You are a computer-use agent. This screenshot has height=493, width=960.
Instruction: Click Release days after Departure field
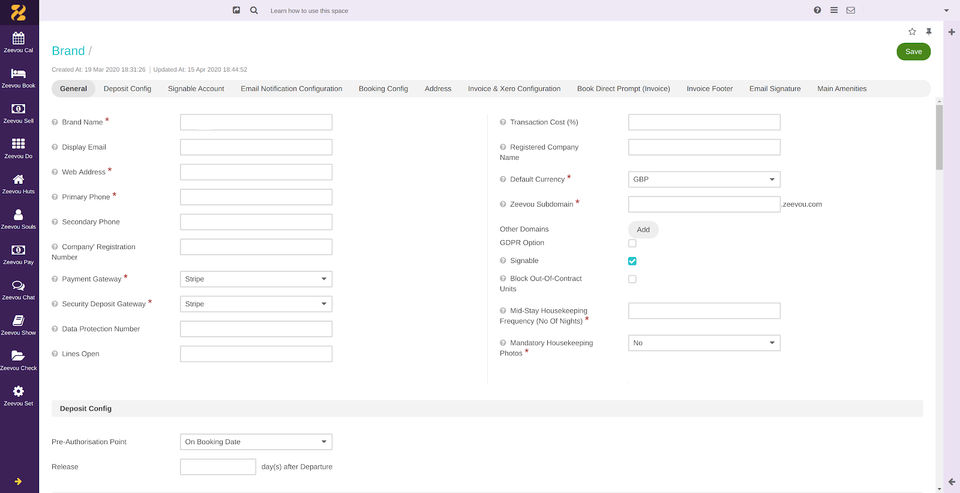click(218, 467)
